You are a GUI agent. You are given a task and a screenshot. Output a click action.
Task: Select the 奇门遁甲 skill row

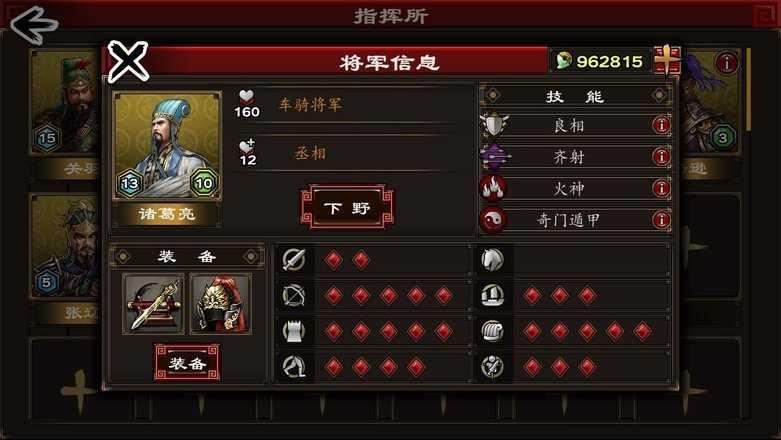click(x=575, y=220)
